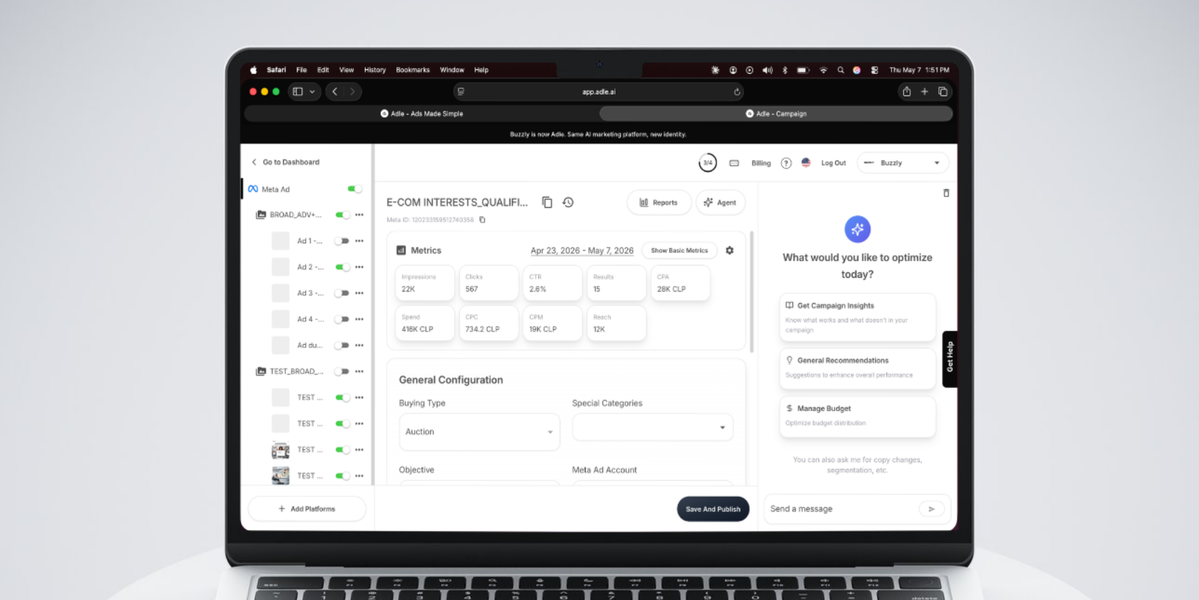
Task: Click the send message arrow icon
Action: point(931,508)
